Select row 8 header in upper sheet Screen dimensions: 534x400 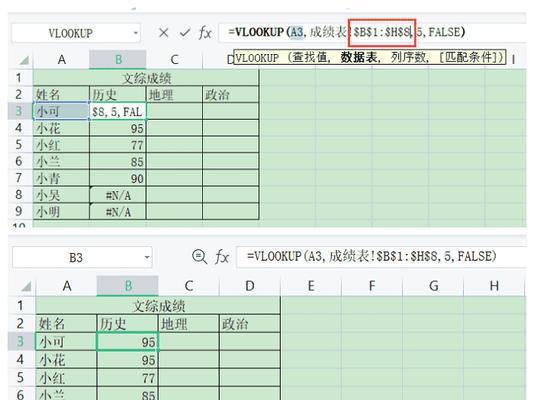[20, 195]
